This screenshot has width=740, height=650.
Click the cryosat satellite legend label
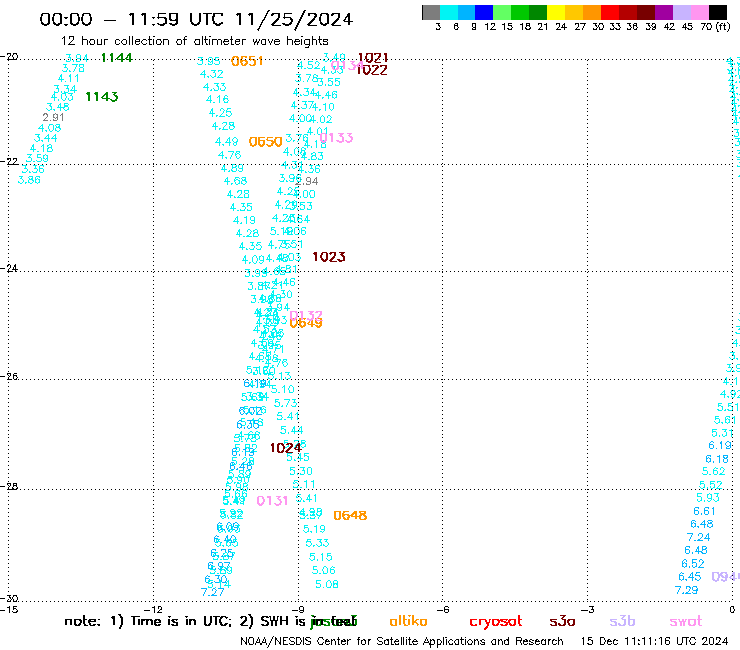coord(496,622)
